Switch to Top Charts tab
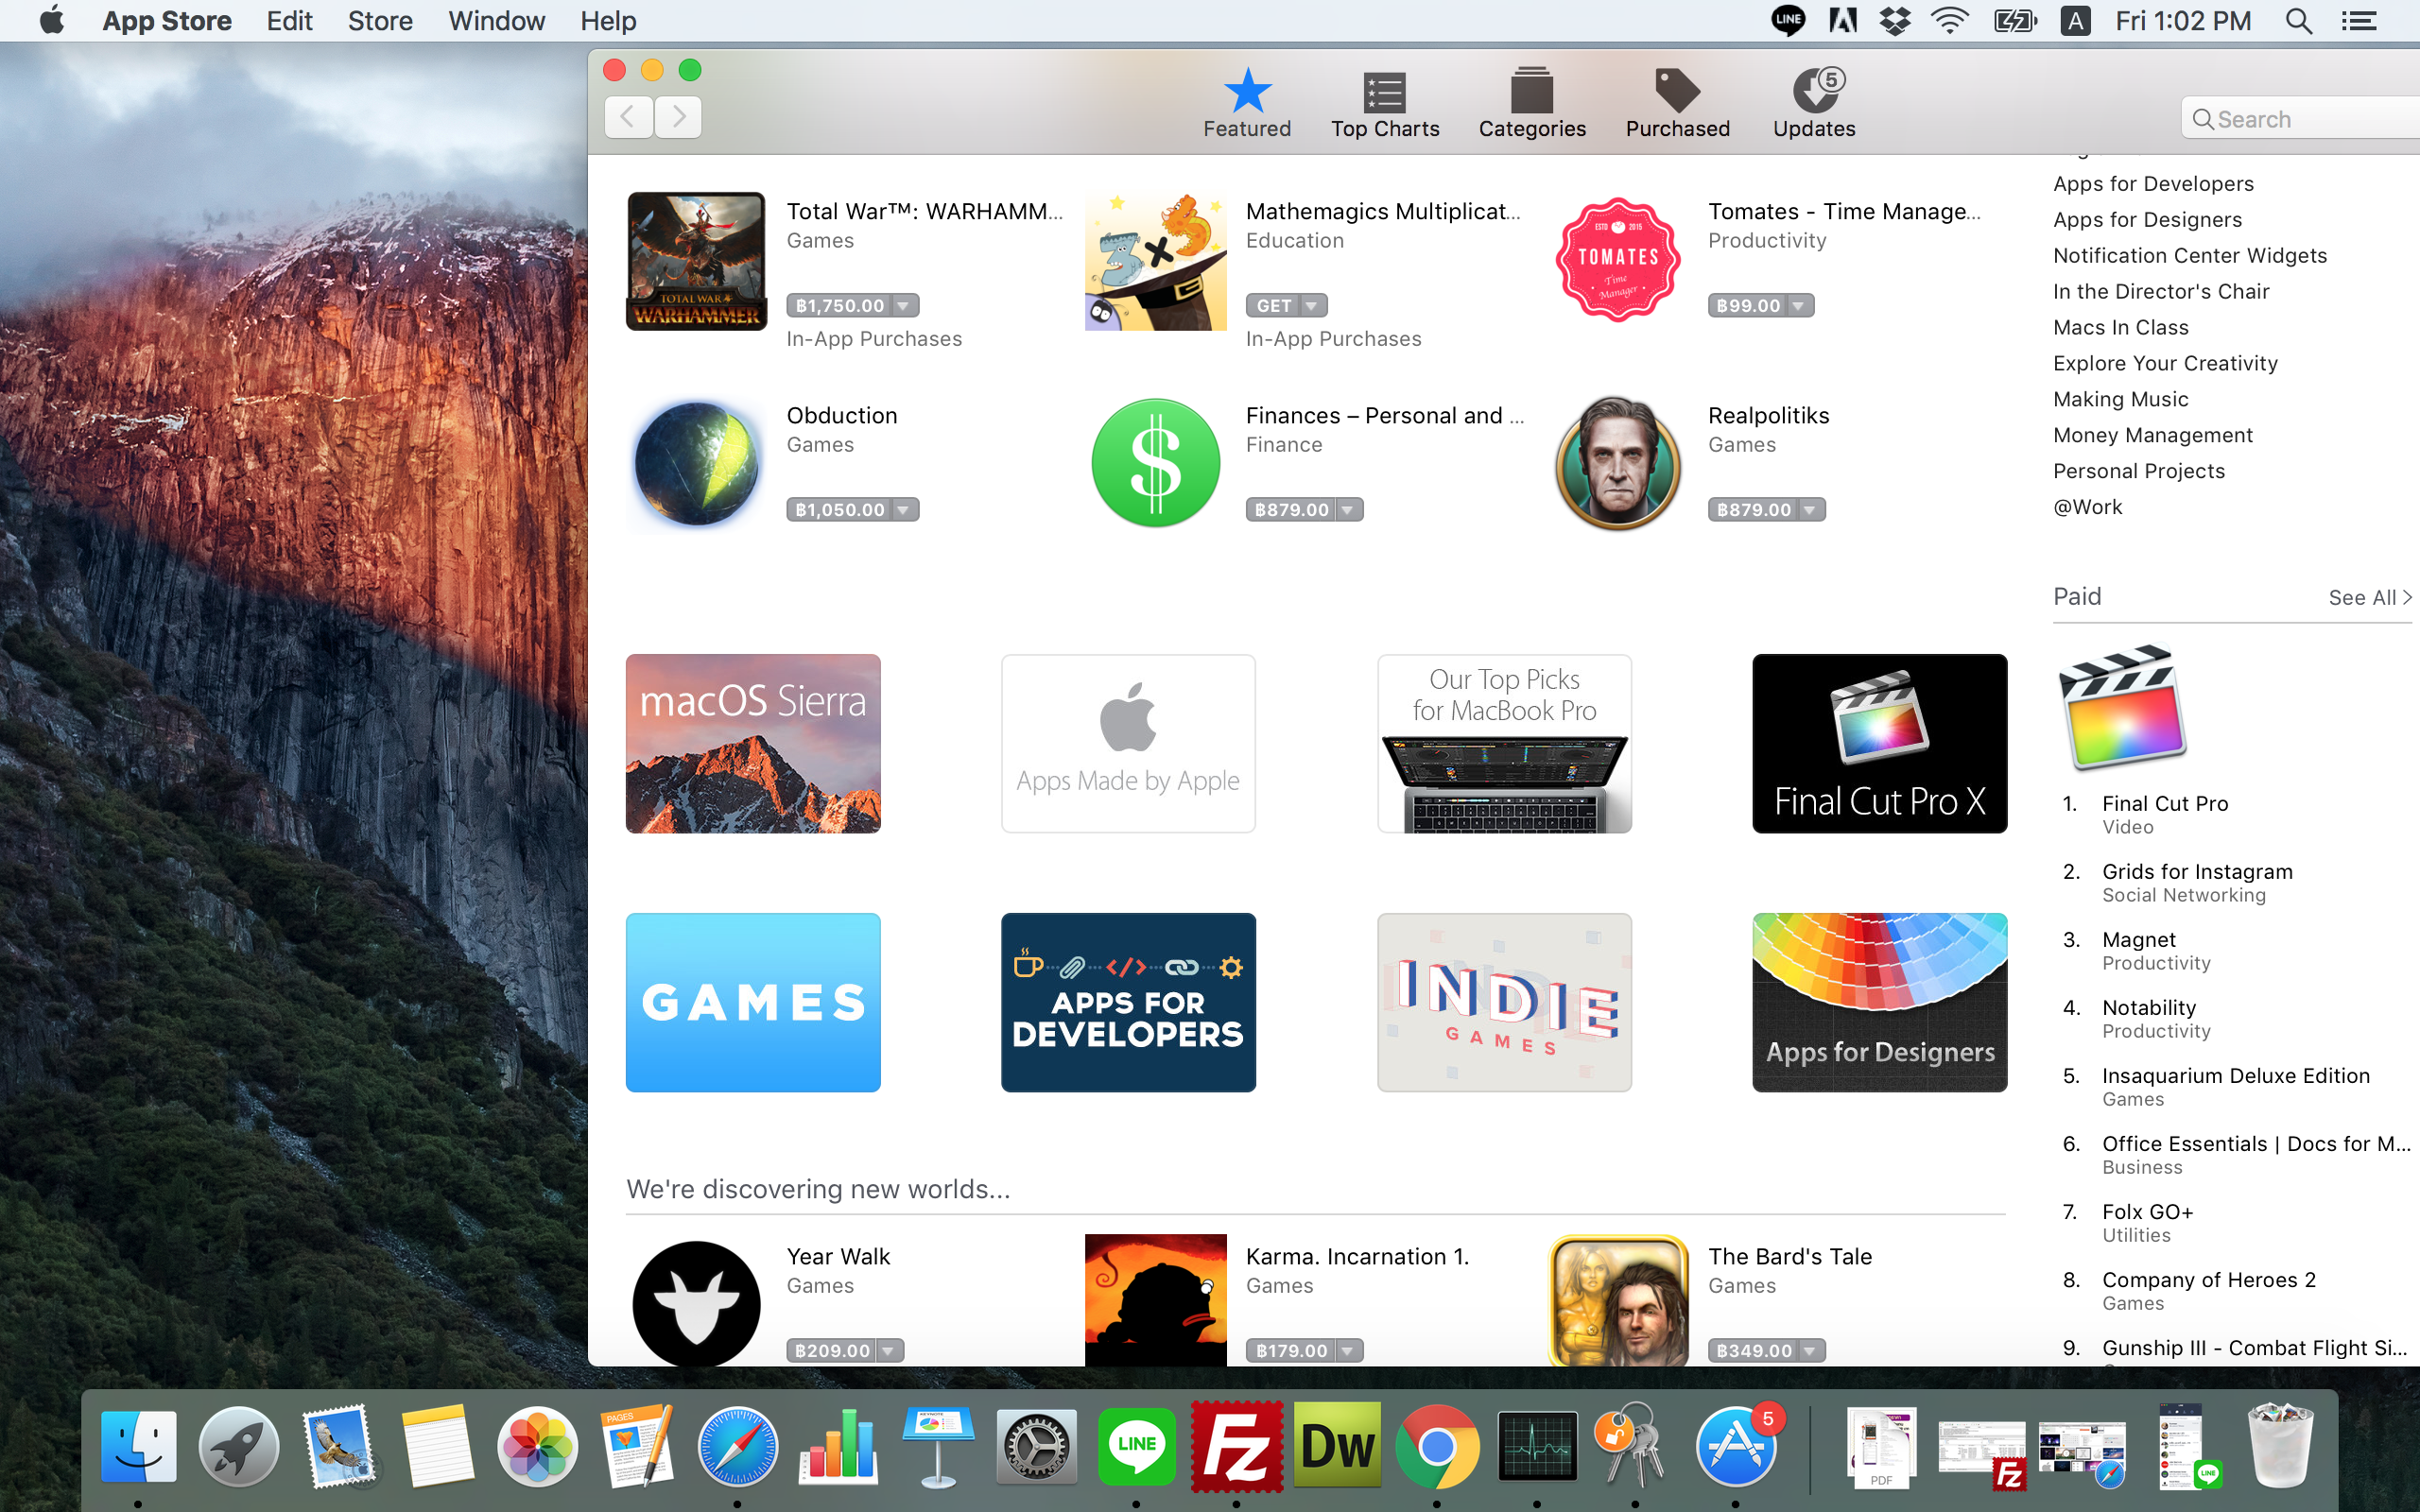Image resolution: width=2420 pixels, height=1512 pixels. 1385,104
